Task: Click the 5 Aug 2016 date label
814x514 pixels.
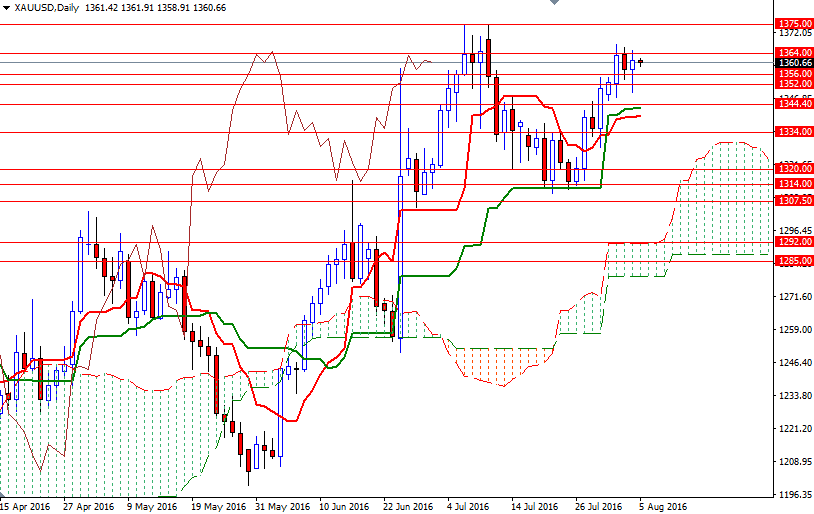Action: click(663, 506)
